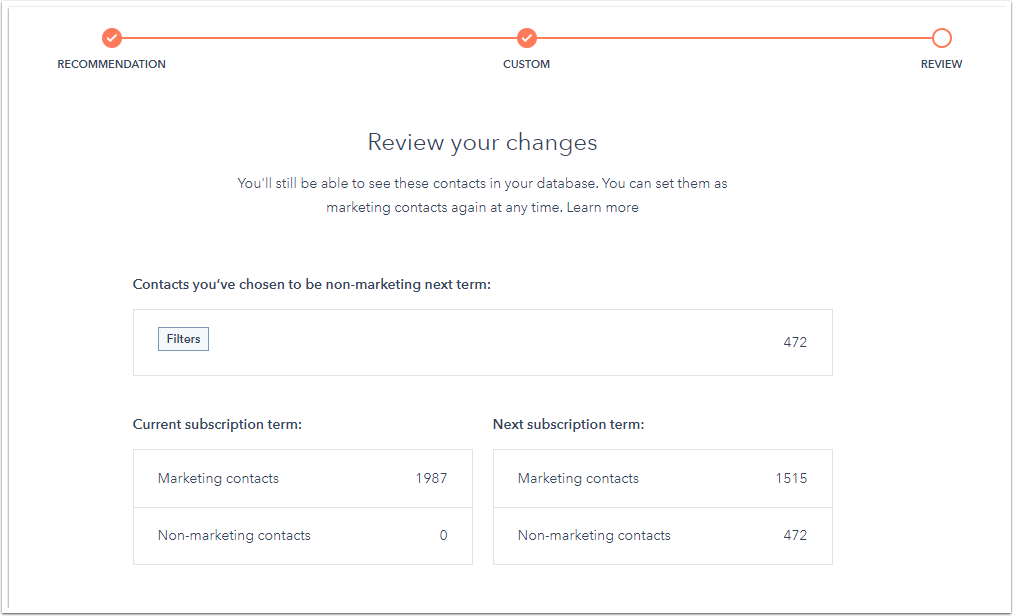The height and width of the screenshot is (616, 1013).
Task: Click the 1987 marketing contacts value
Action: 431,478
